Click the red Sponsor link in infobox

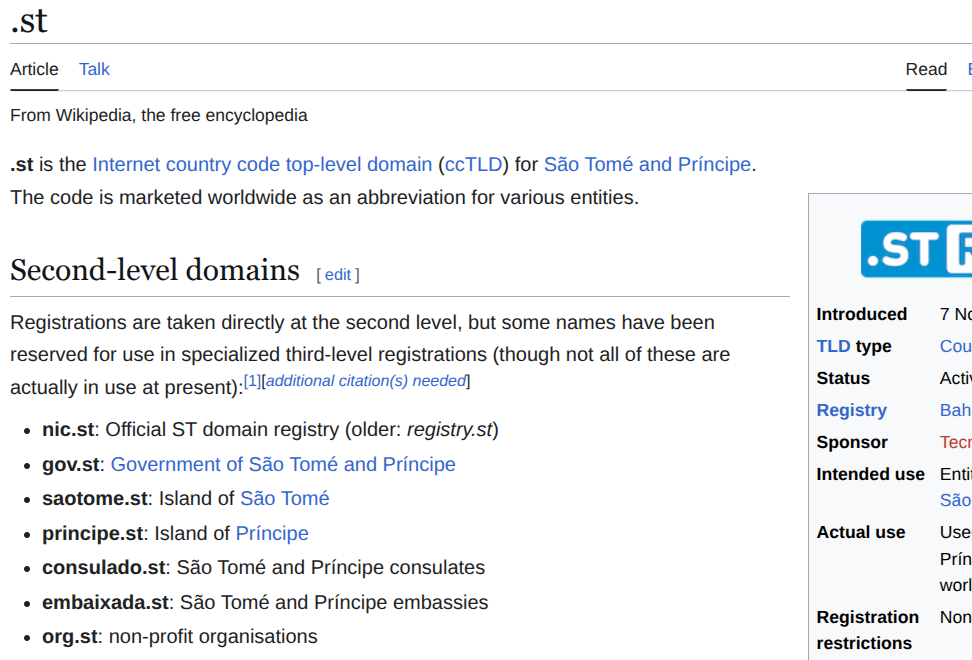(955, 442)
